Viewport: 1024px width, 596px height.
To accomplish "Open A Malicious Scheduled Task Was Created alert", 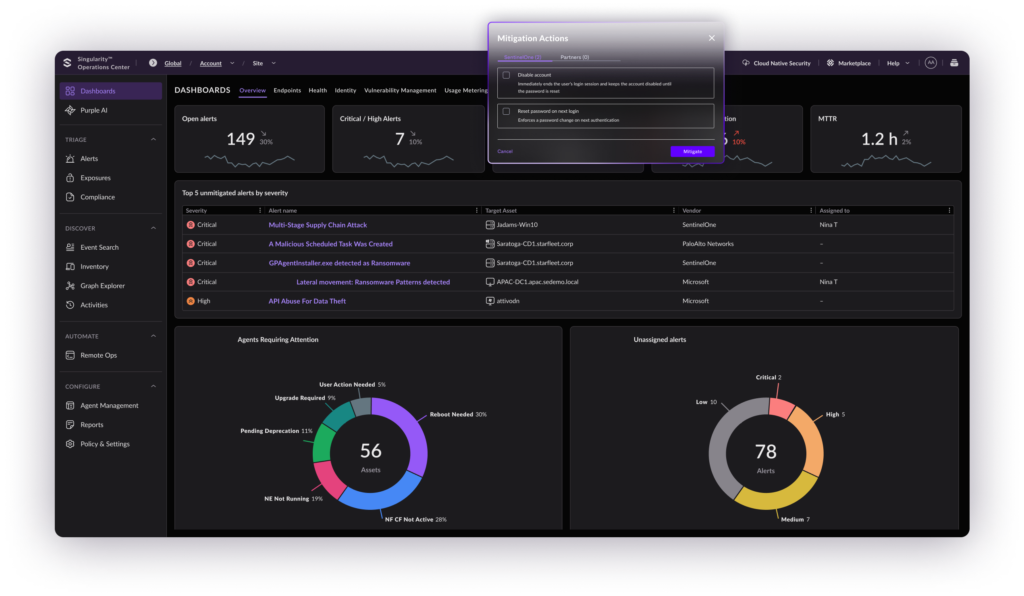I will (330, 243).
